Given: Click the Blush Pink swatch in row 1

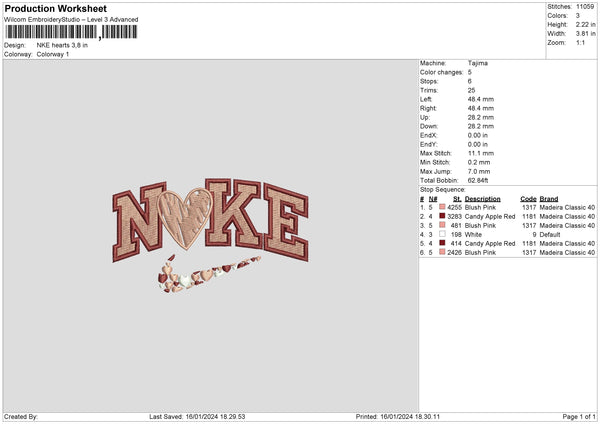Looking at the screenshot, I should [x=442, y=207].
